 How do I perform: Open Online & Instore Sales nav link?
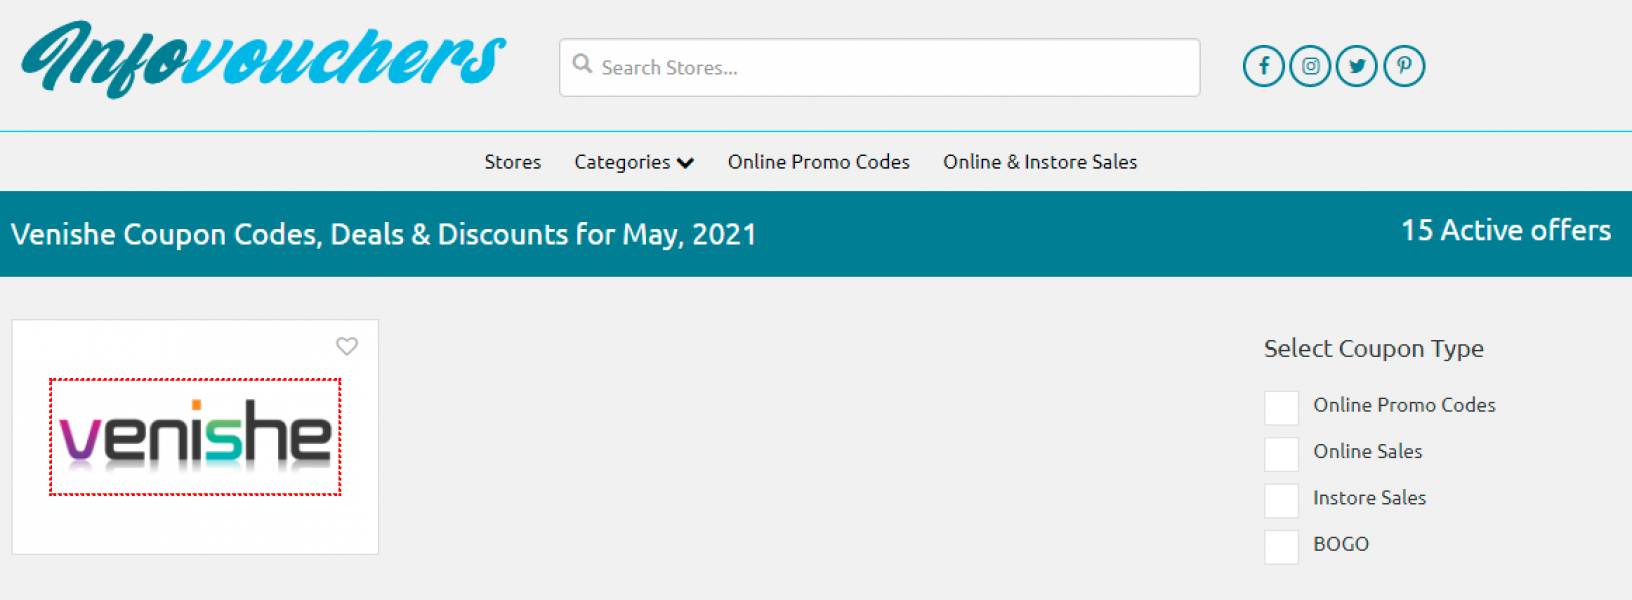point(1040,162)
